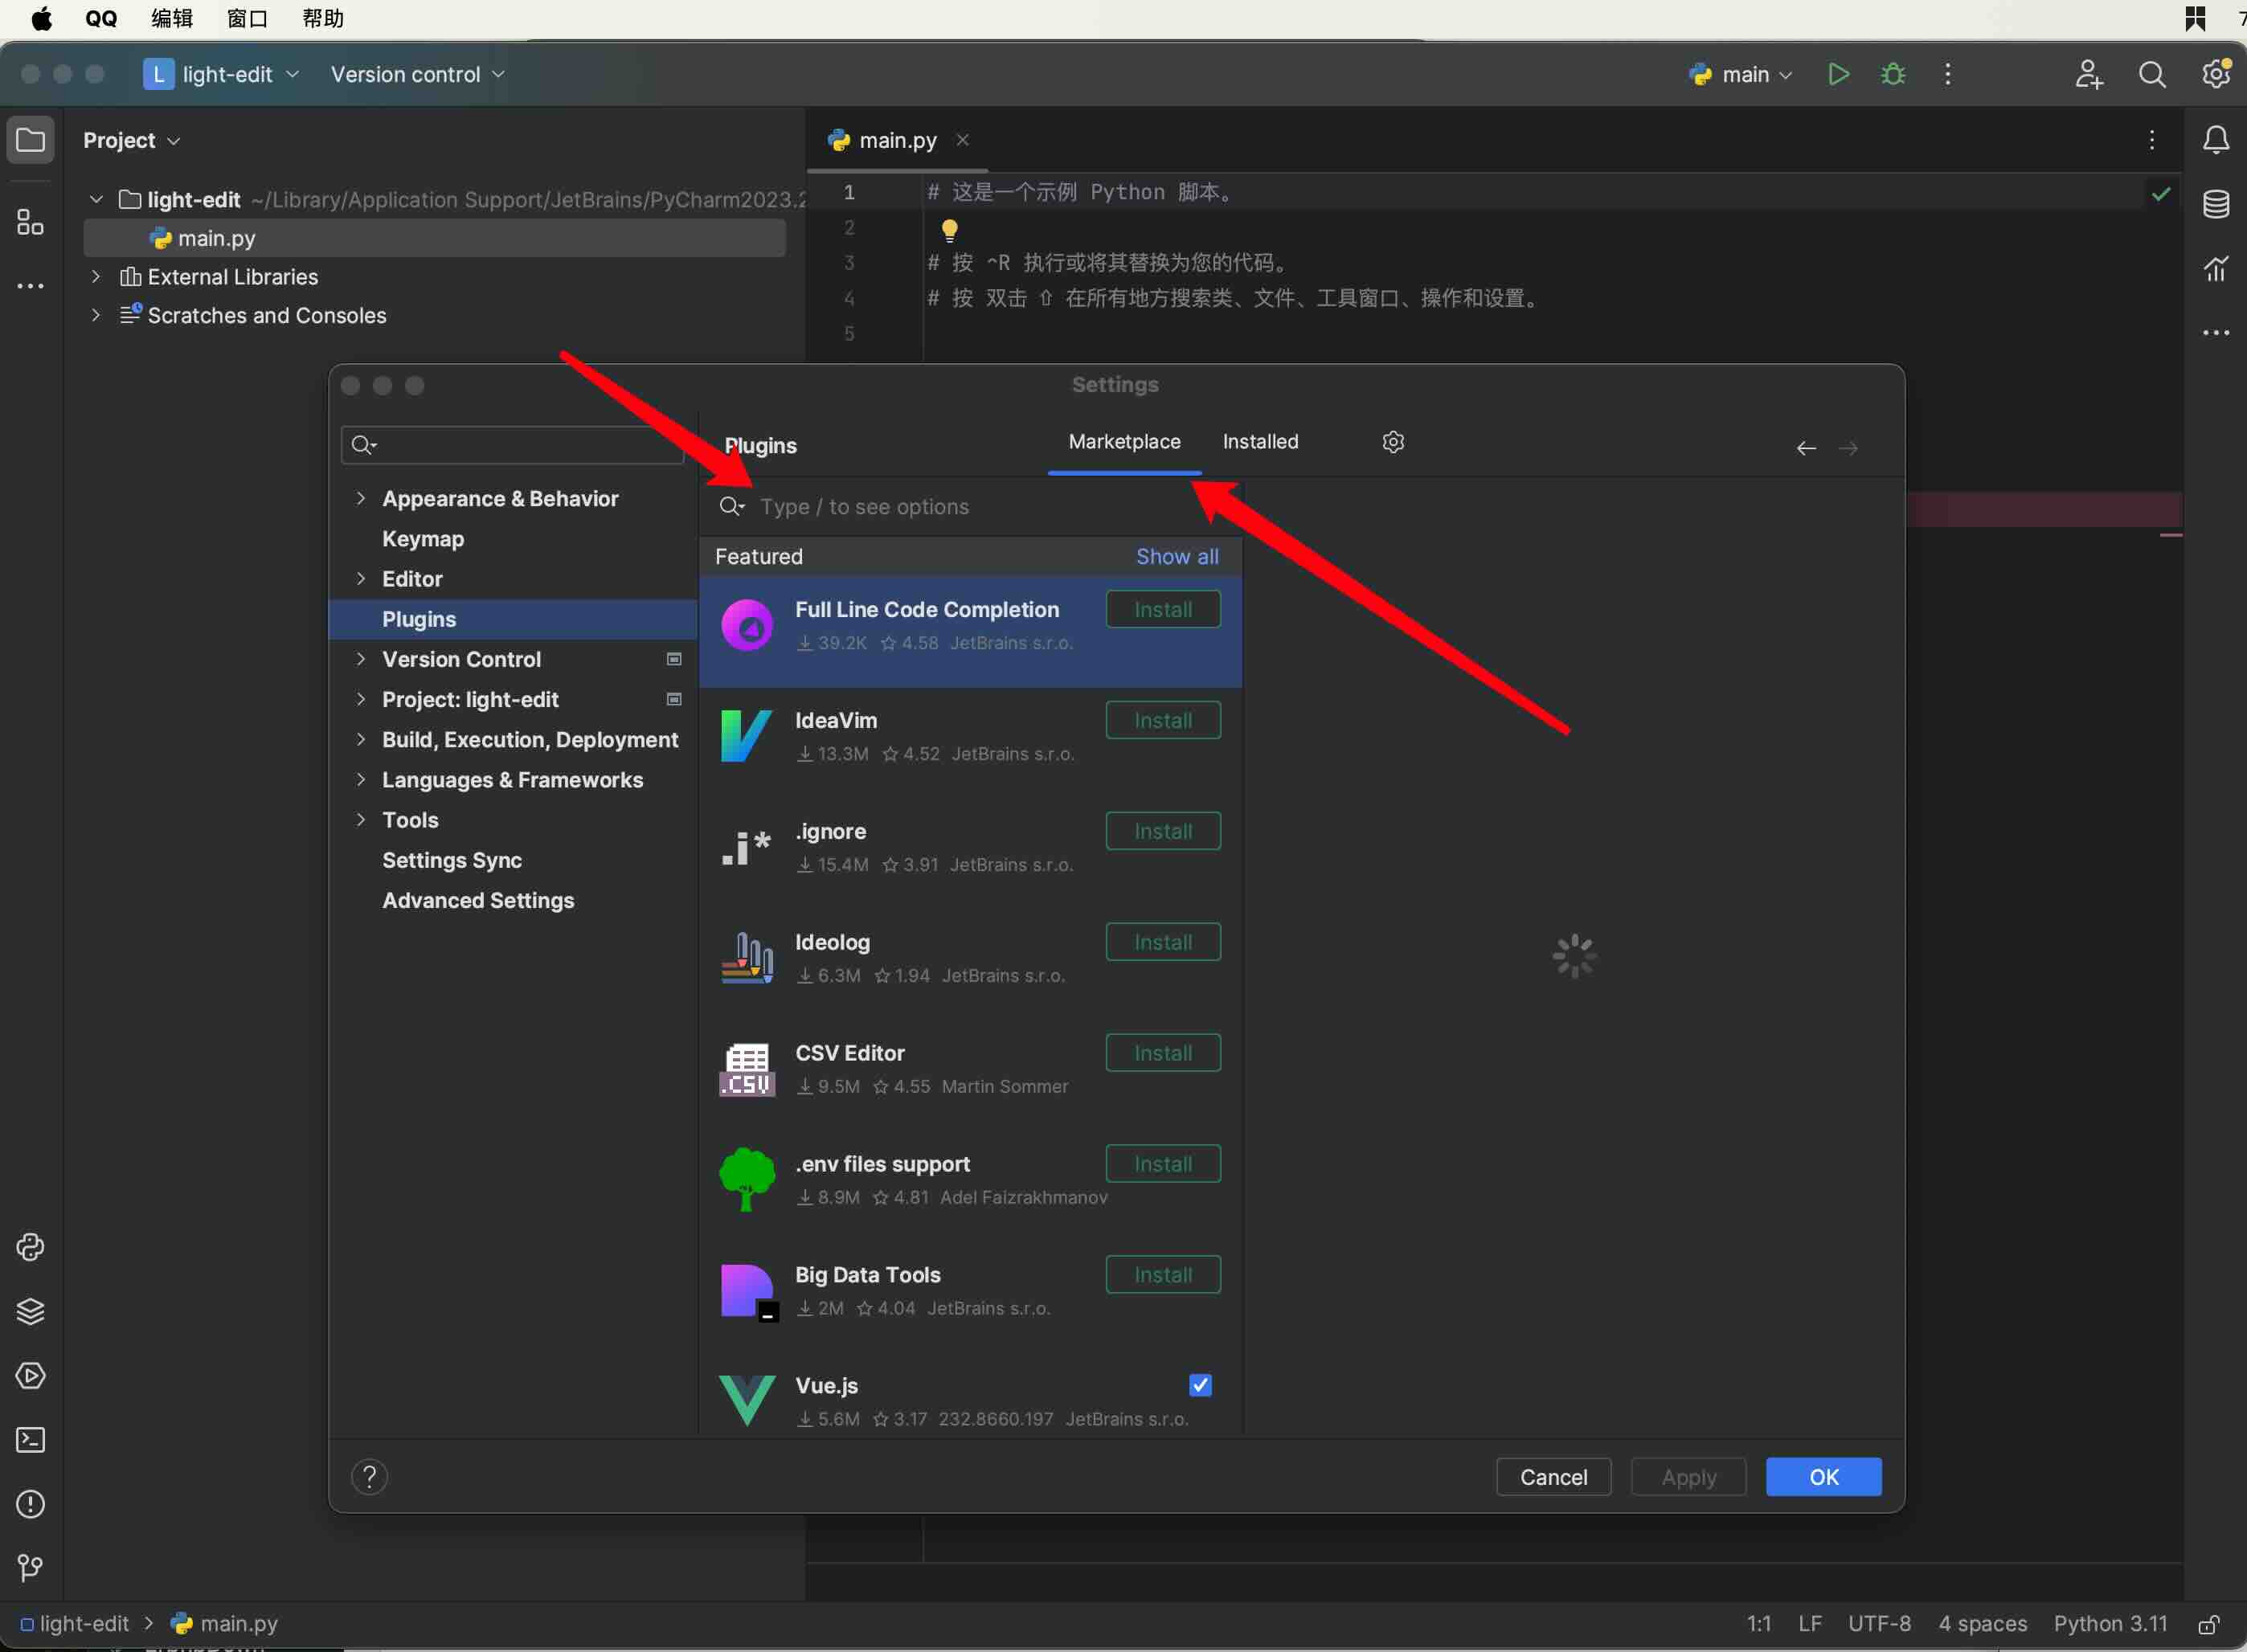This screenshot has width=2247, height=1652.
Task: Install the CSV Editor plugin
Action: tap(1163, 1053)
